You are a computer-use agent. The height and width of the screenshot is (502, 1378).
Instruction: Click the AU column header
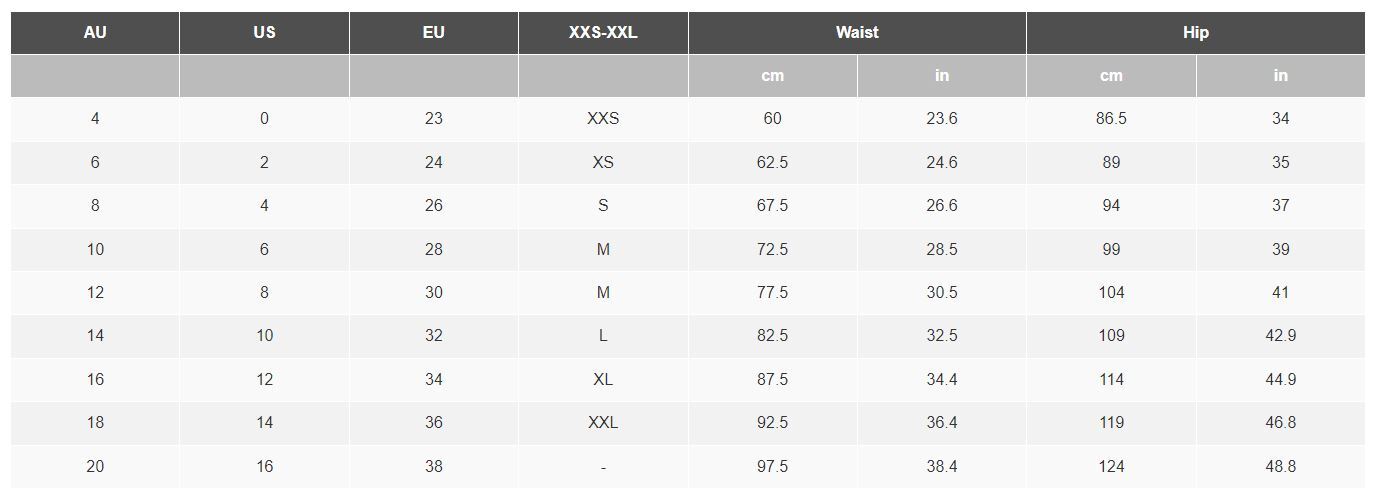[x=95, y=33]
